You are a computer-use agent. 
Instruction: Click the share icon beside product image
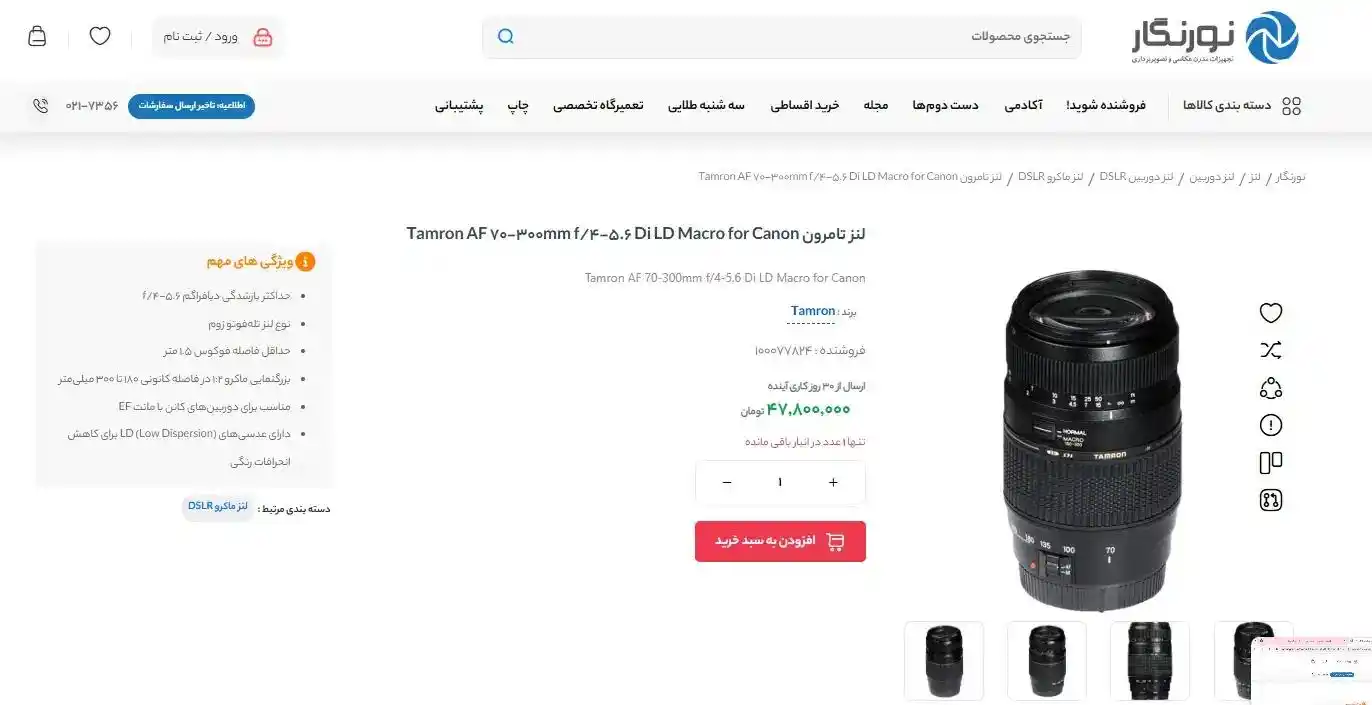click(1270, 388)
